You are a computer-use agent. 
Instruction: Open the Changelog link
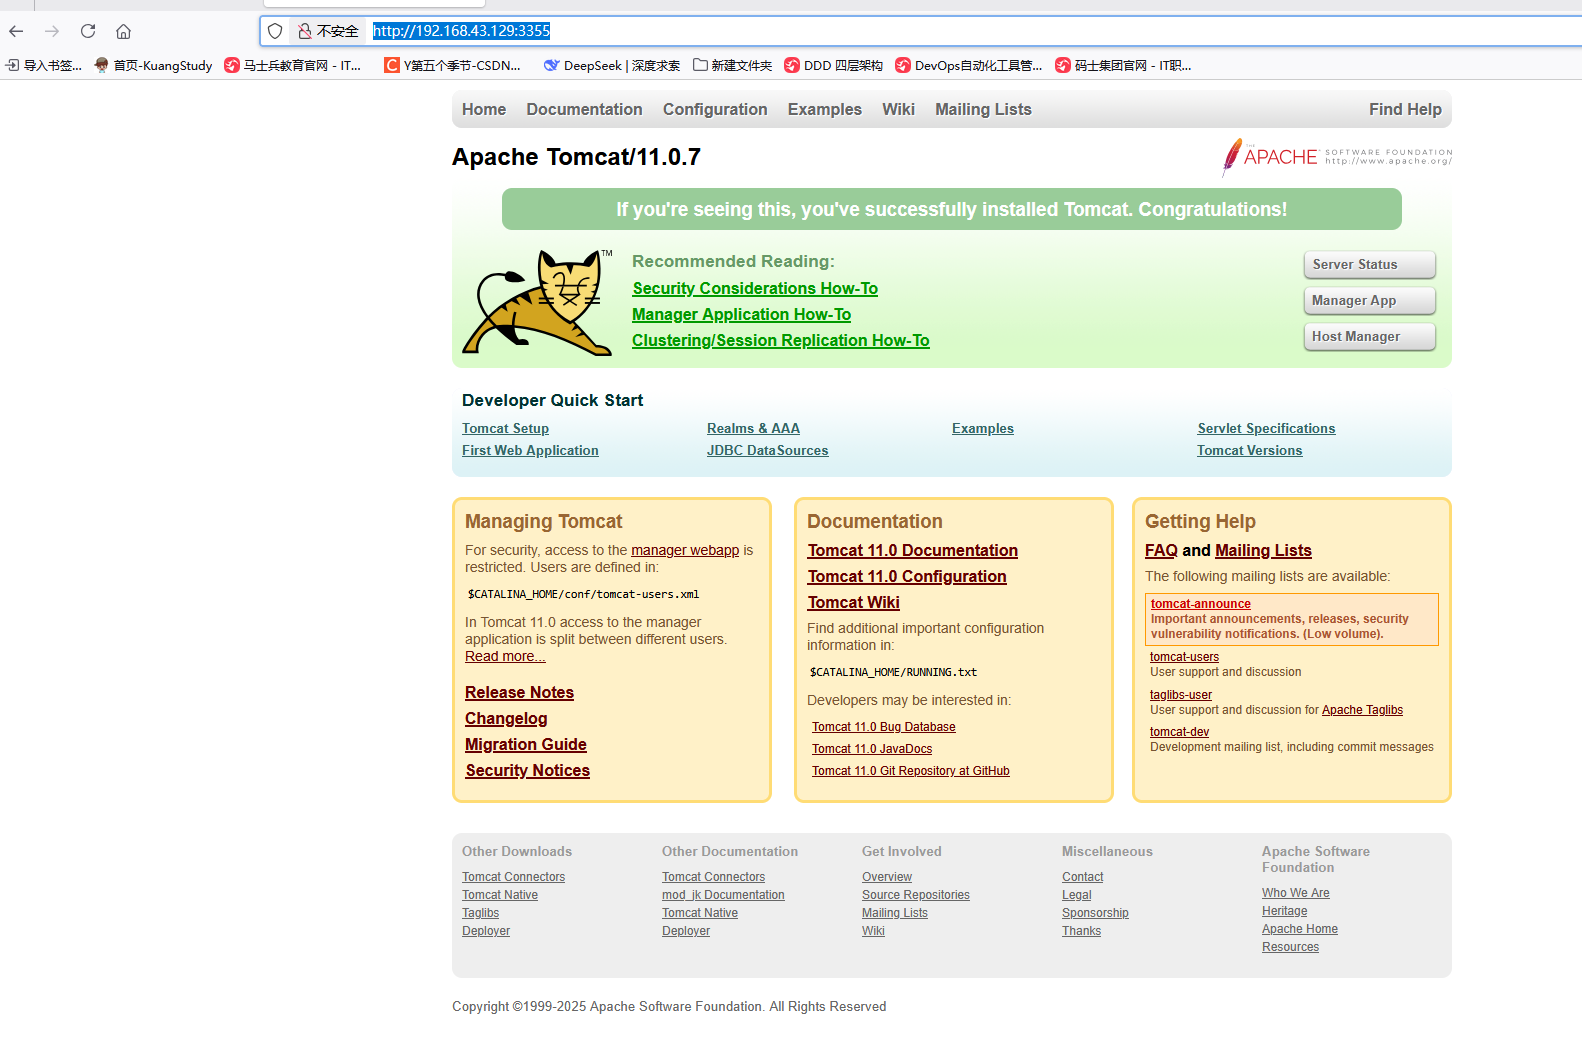[506, 718]
